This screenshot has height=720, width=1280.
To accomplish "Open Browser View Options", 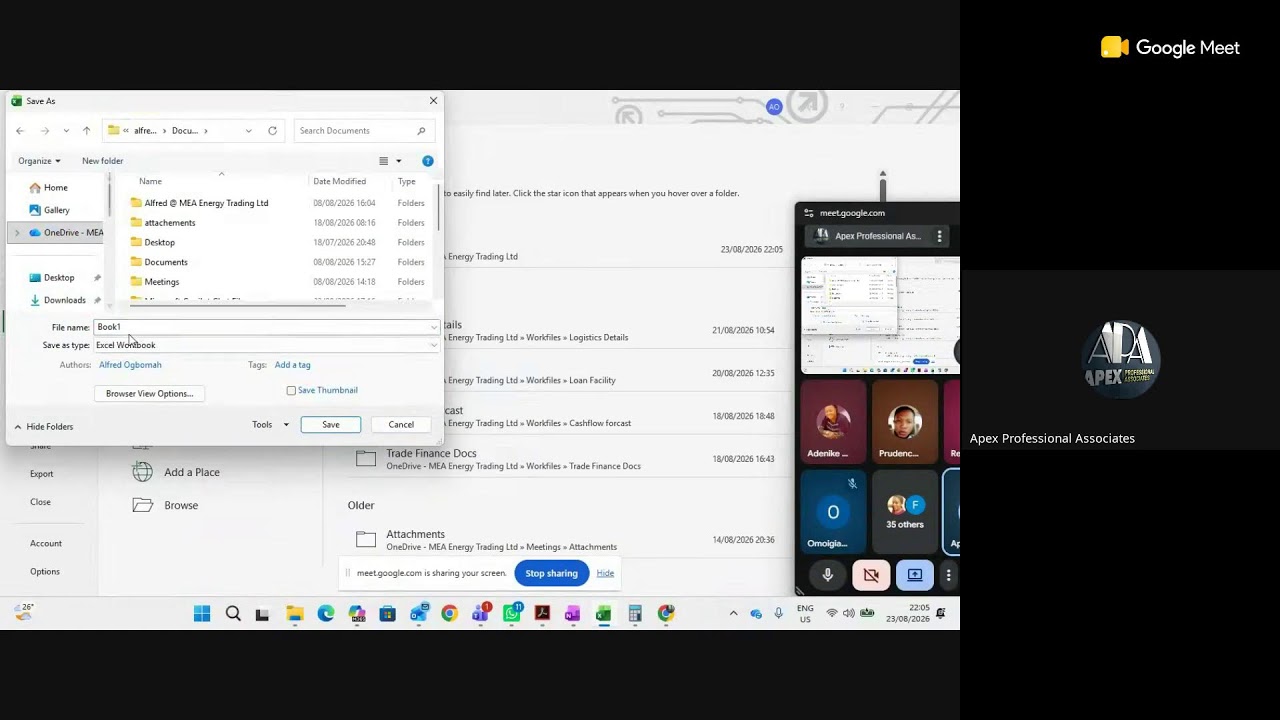I will coord(150,394).
